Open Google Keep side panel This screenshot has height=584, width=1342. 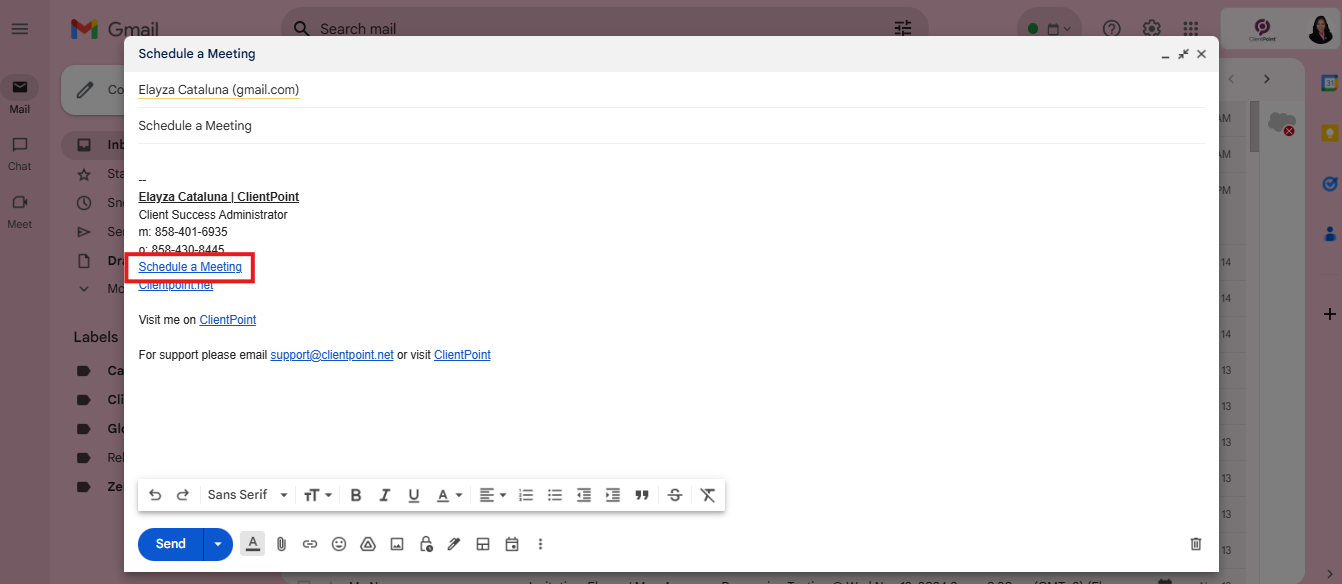coord(1330,133)
